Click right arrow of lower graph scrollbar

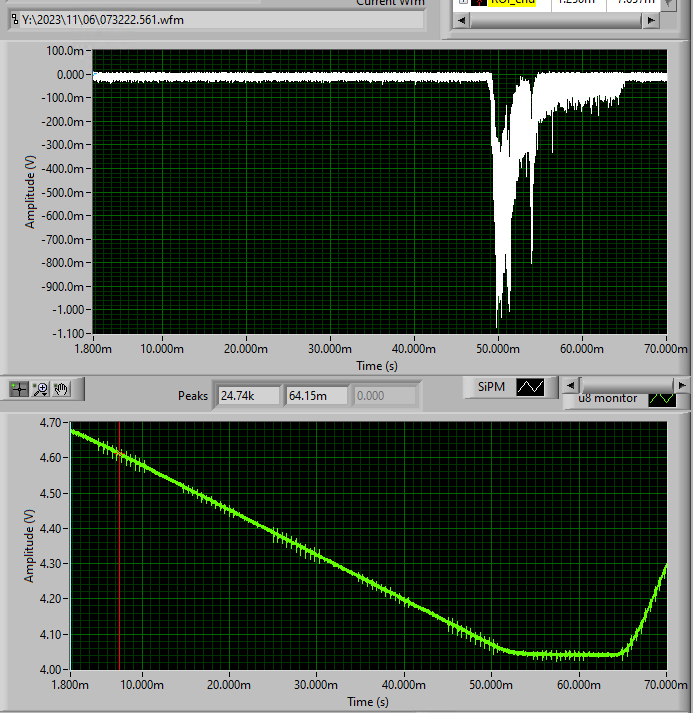pos(682,385)
